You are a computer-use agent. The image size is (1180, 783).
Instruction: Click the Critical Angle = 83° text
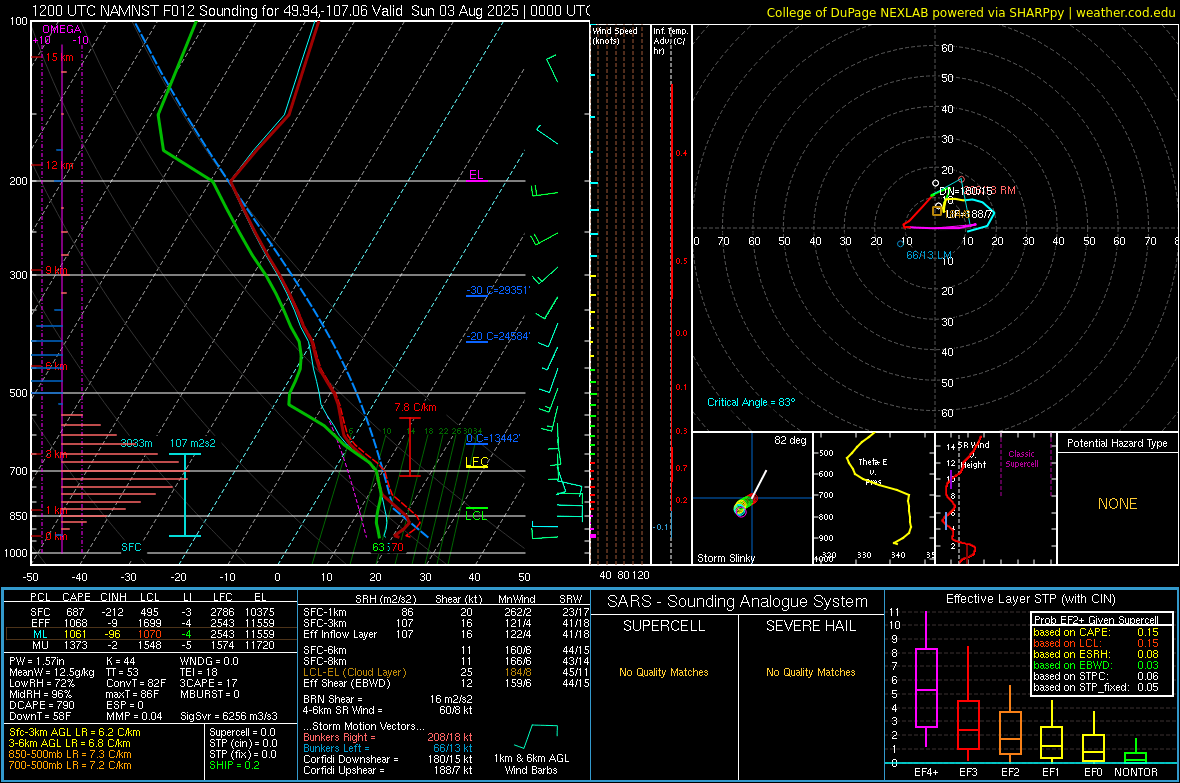click(x=751, y=402)
